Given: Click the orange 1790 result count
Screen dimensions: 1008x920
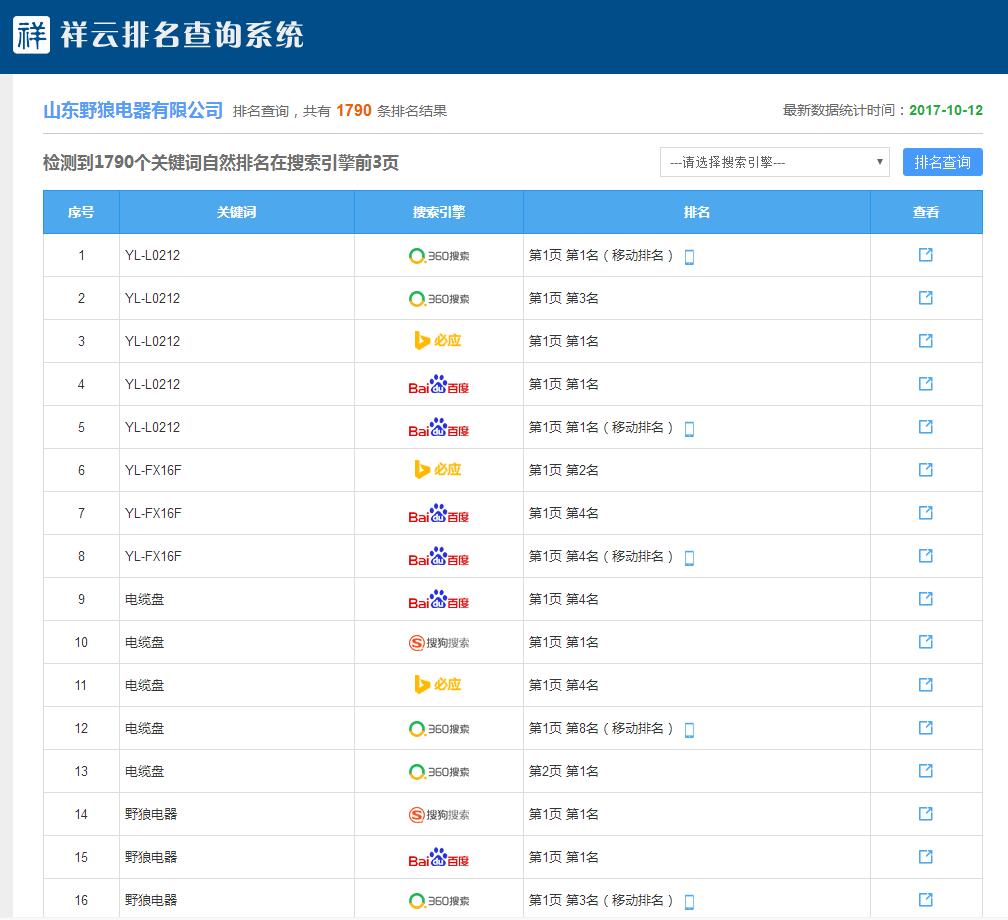Looking at the screenshot, I should pyautogui.click(x=354, y=111).
